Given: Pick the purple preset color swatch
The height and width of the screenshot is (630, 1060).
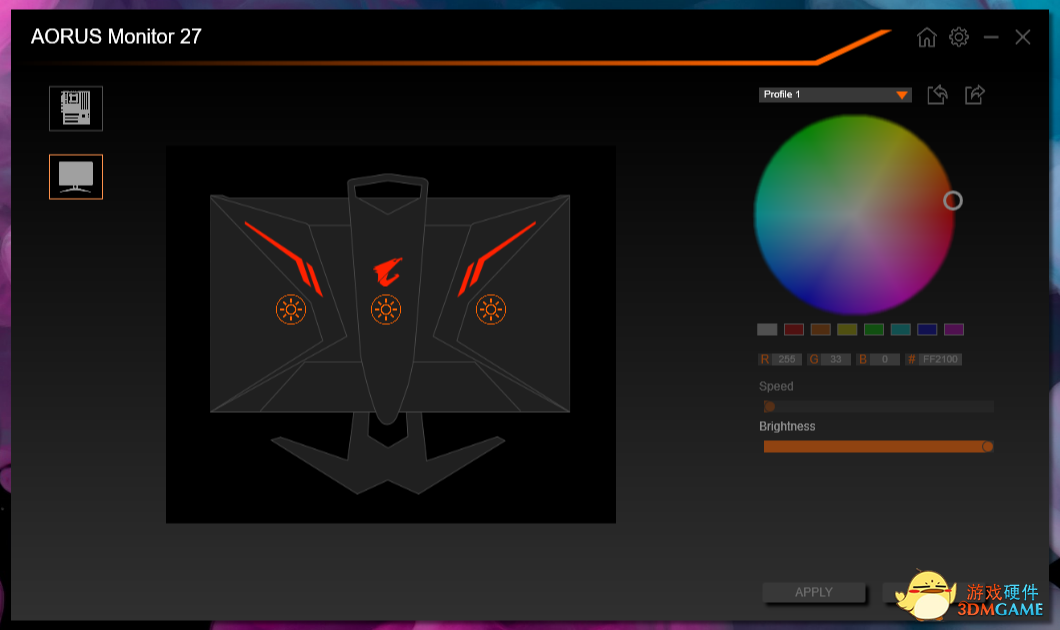Looking at the screenshot, I should tap(954, 330).
